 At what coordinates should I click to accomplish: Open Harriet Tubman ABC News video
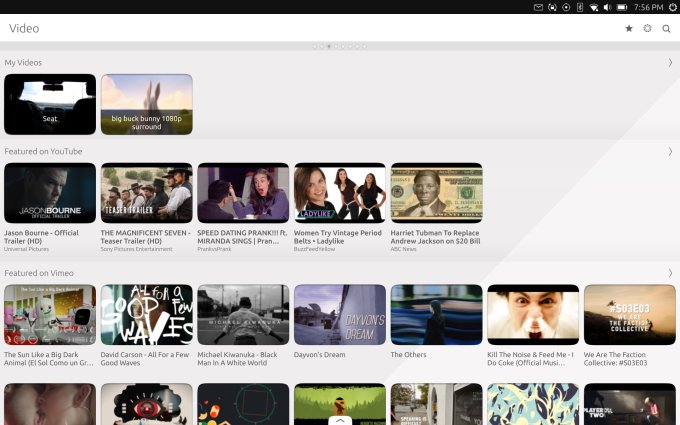[436, 193]
